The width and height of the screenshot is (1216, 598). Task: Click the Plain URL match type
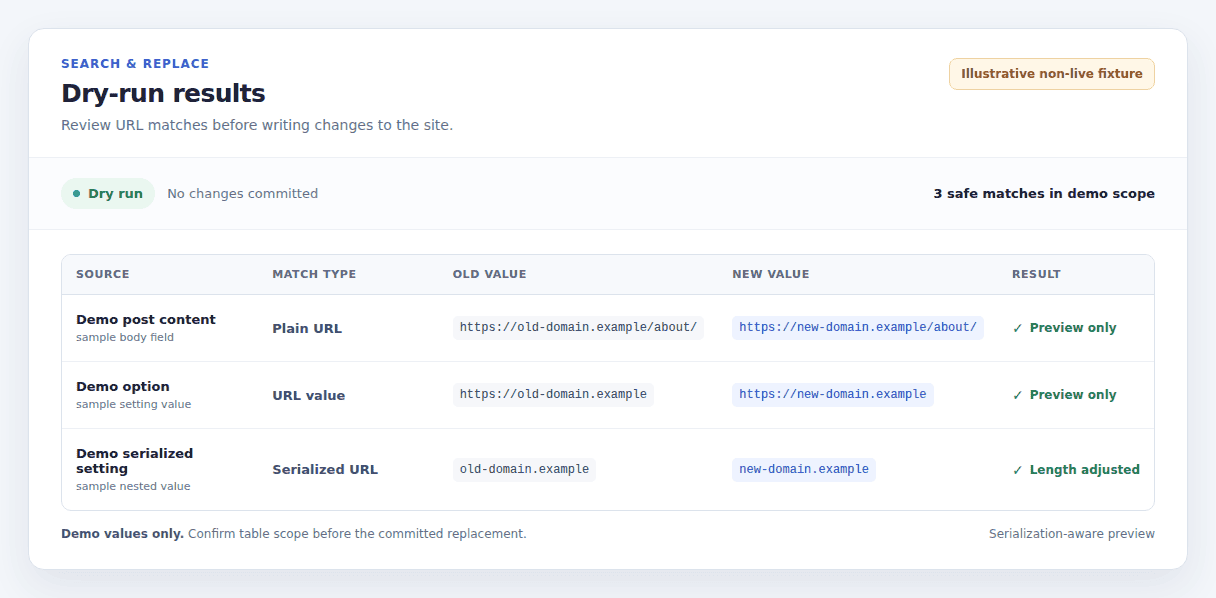click(x=307, y=328)
